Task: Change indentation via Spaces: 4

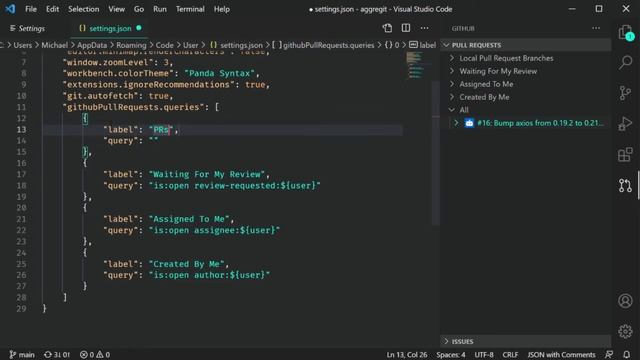Action: click(451, 355)
